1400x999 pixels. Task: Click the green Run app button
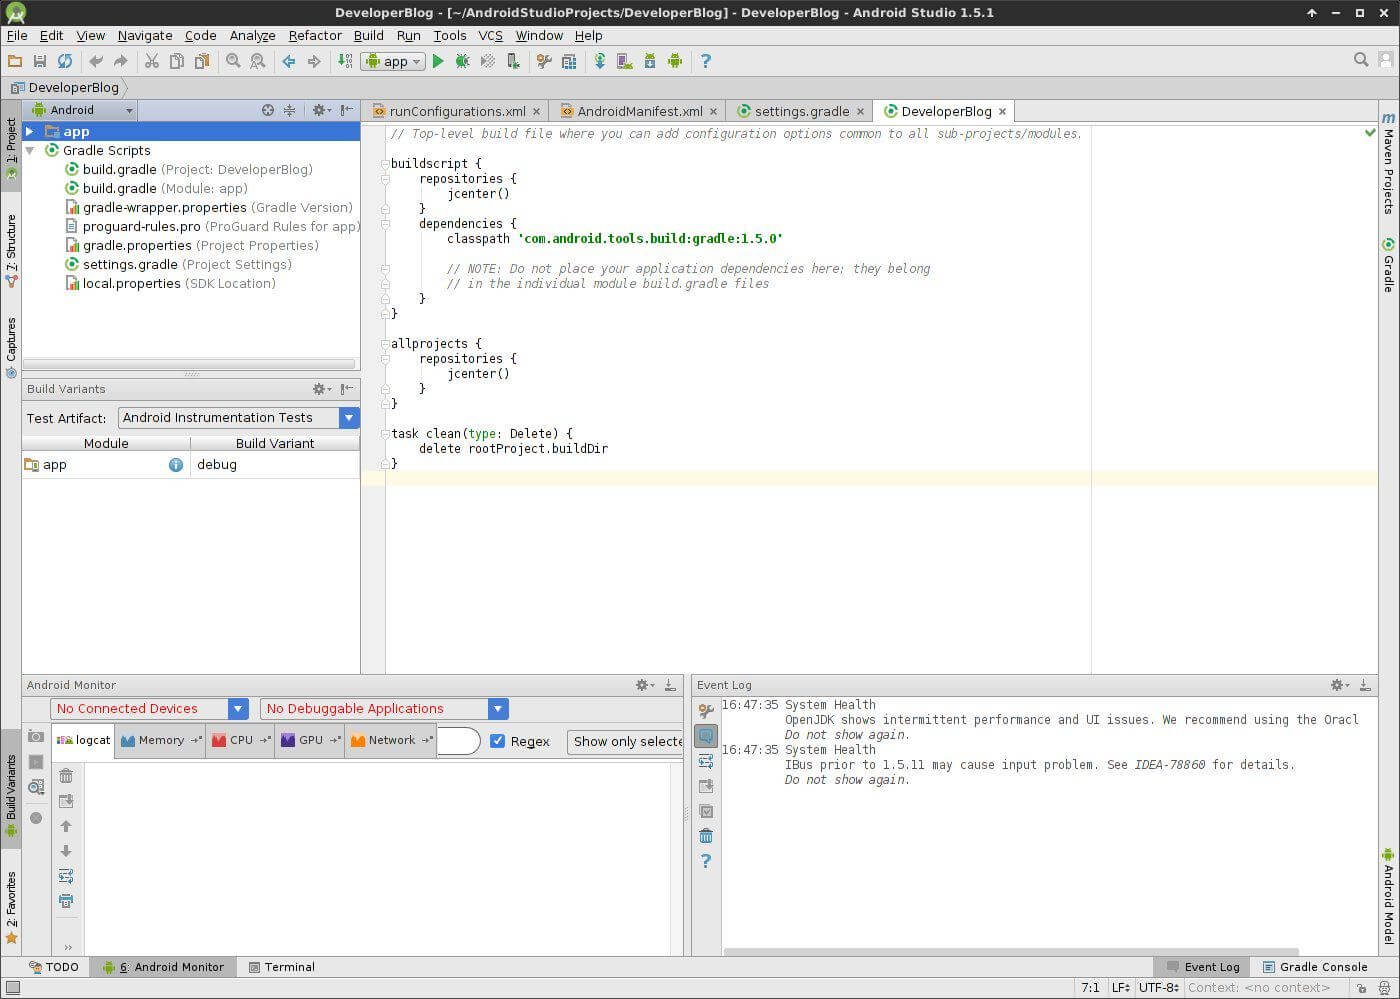[438, 61]
